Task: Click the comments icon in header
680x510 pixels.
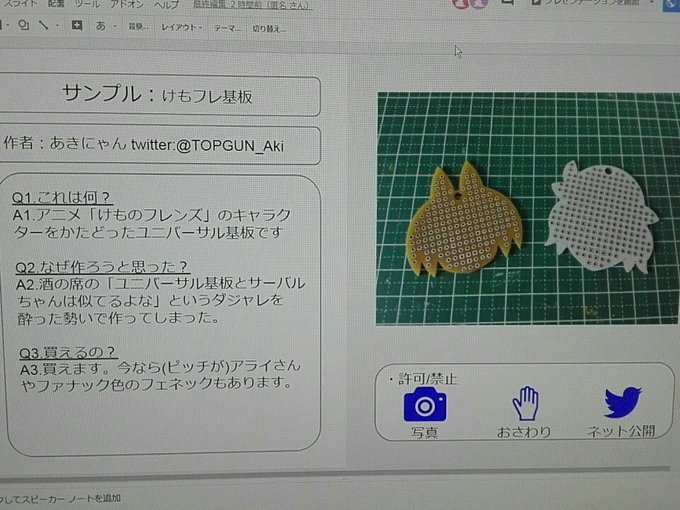Action: coord(507,2)
